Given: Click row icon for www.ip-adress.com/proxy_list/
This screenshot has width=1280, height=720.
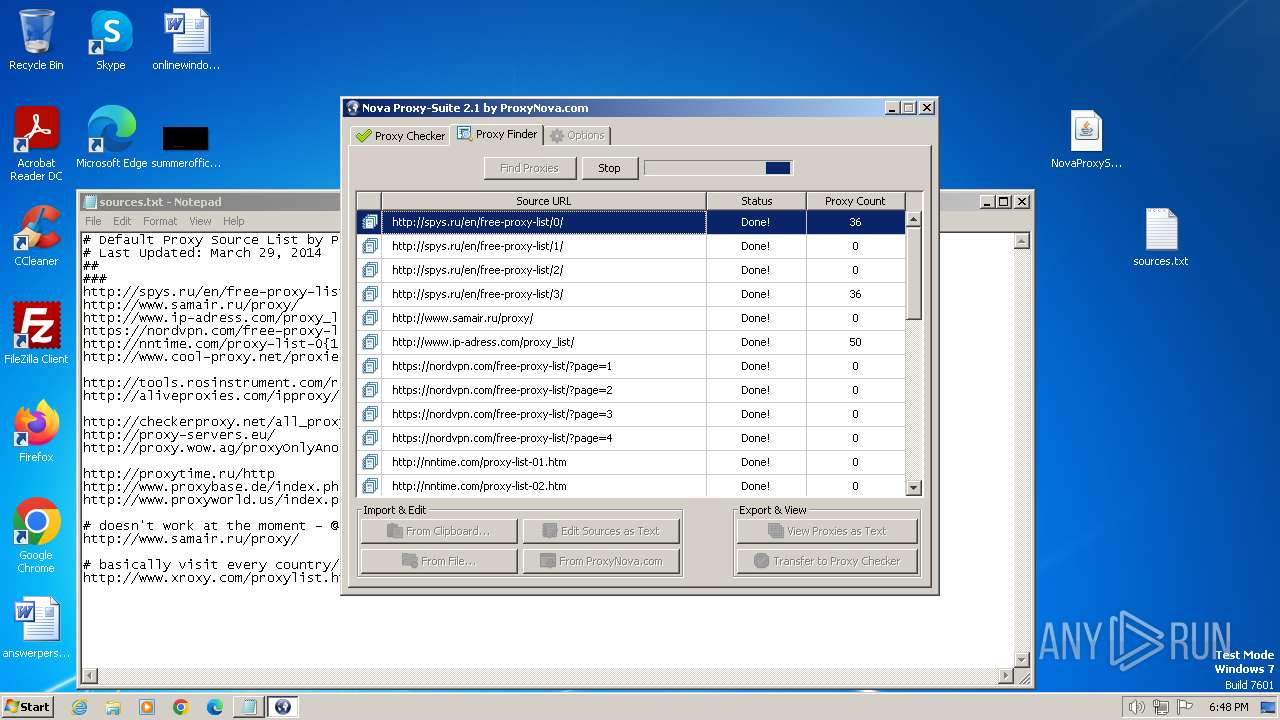Looking at the screenshot, I should click(x=369, y=342).
